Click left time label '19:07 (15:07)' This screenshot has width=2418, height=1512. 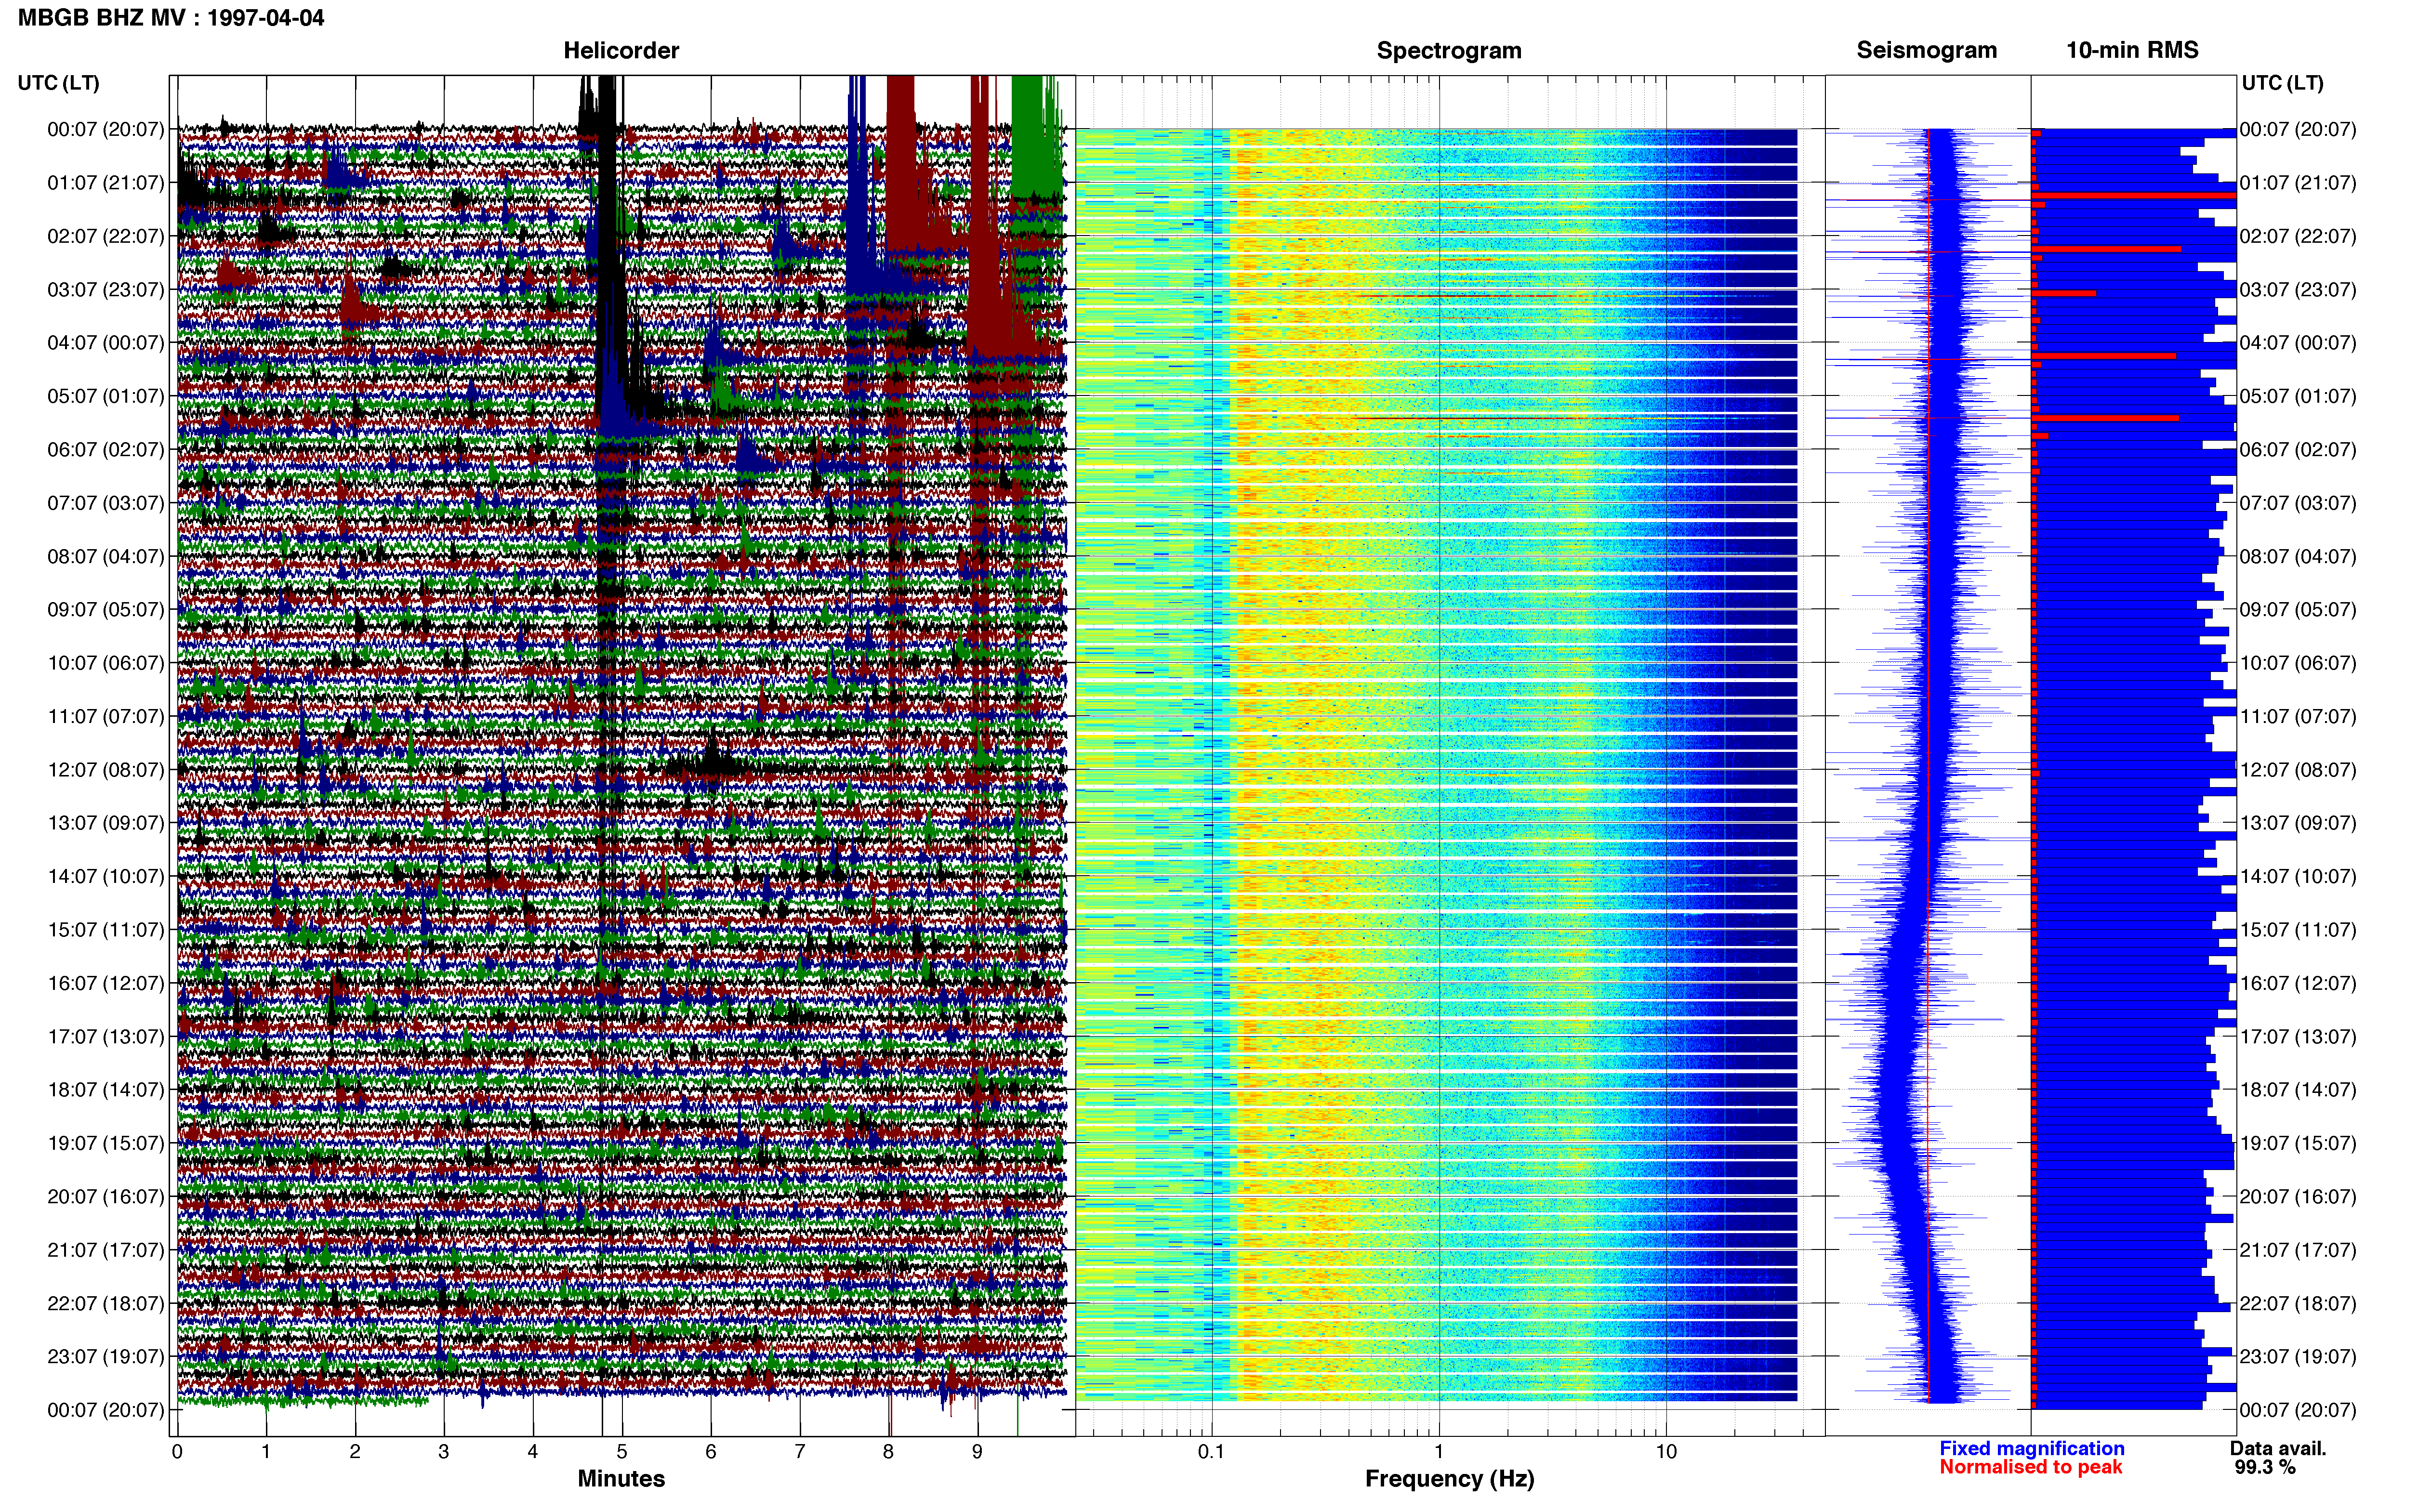pyautogui.click(x=106, y=1143)
